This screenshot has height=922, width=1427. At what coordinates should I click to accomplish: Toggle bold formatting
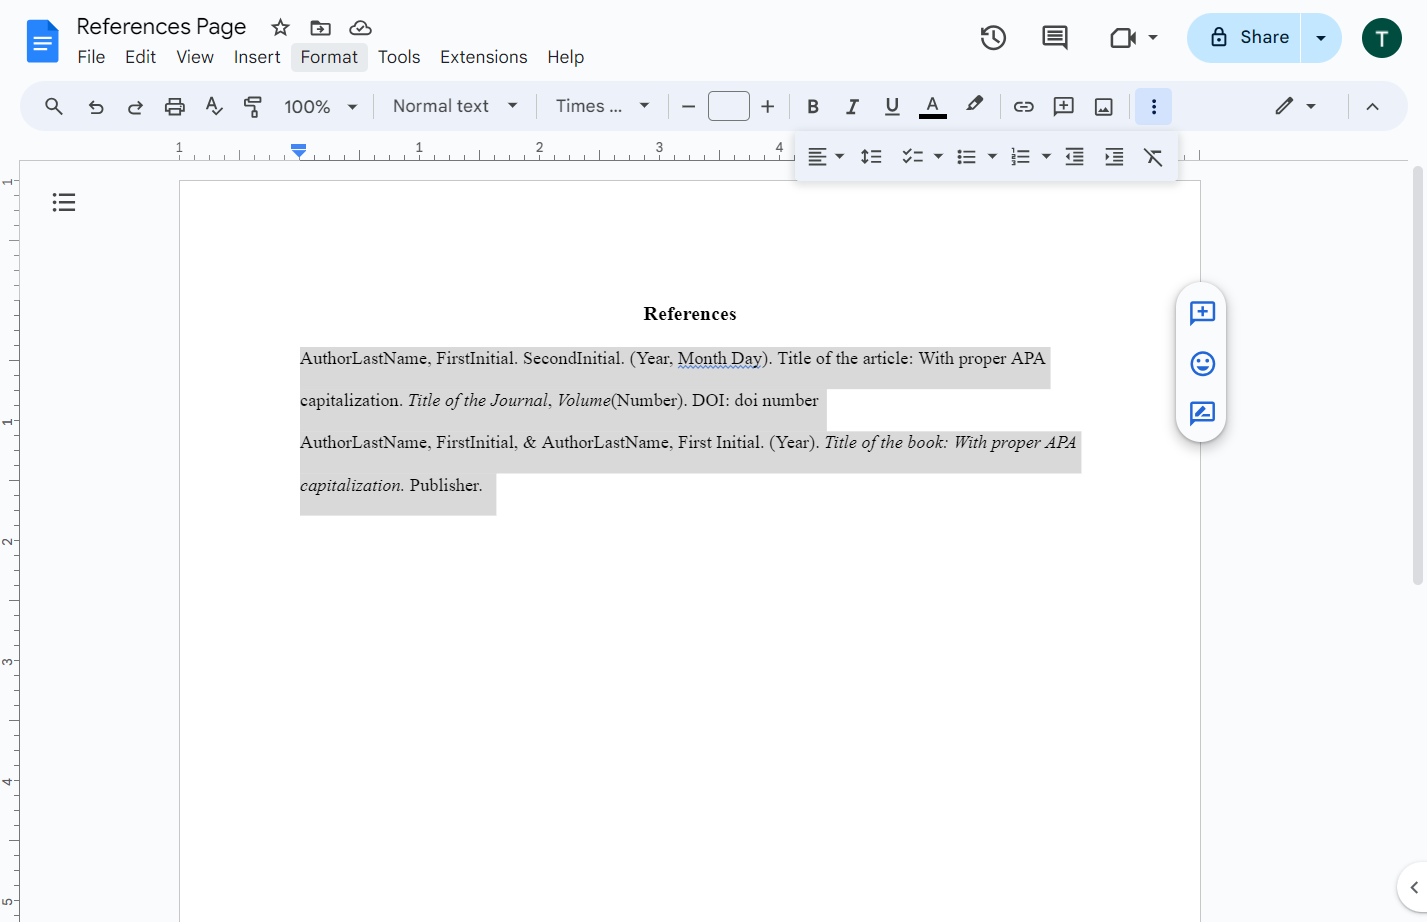[x=813, y=106]
